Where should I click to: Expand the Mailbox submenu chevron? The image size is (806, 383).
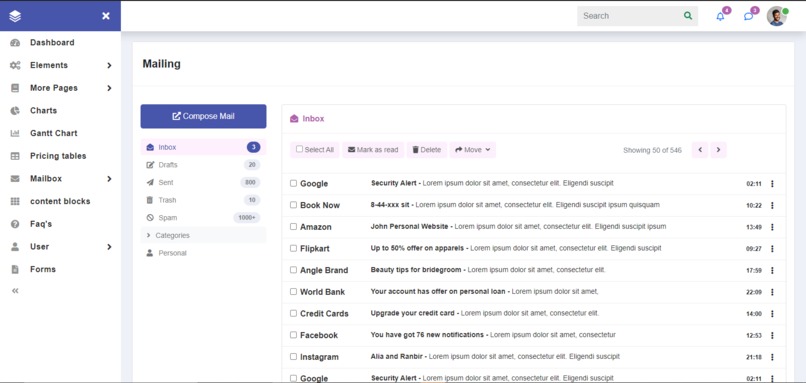pos(109,179)
